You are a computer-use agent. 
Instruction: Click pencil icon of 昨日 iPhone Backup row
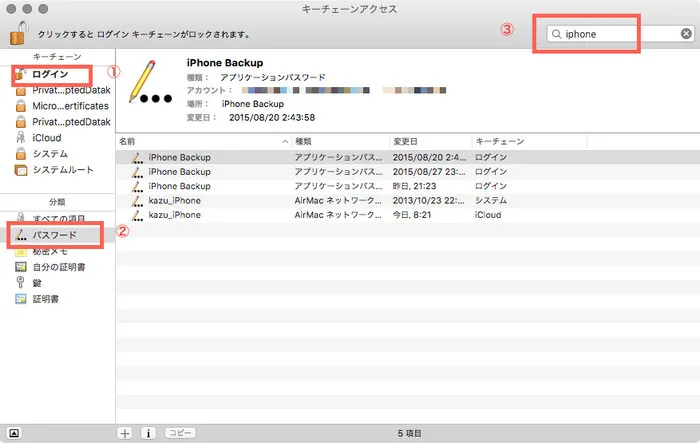pos(138,186)
